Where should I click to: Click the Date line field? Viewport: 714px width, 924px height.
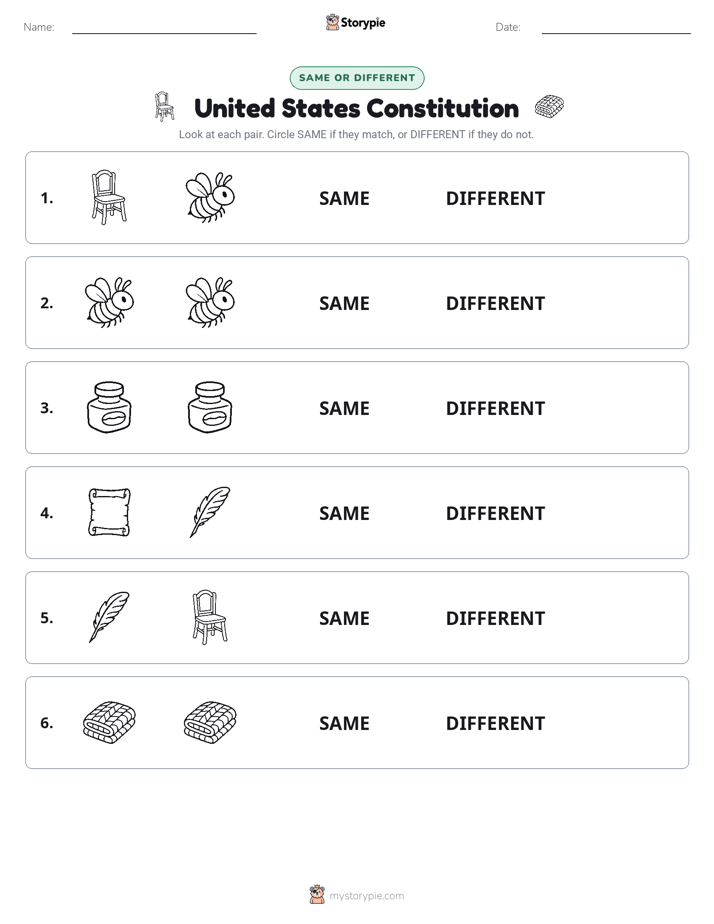click(616, 27)
